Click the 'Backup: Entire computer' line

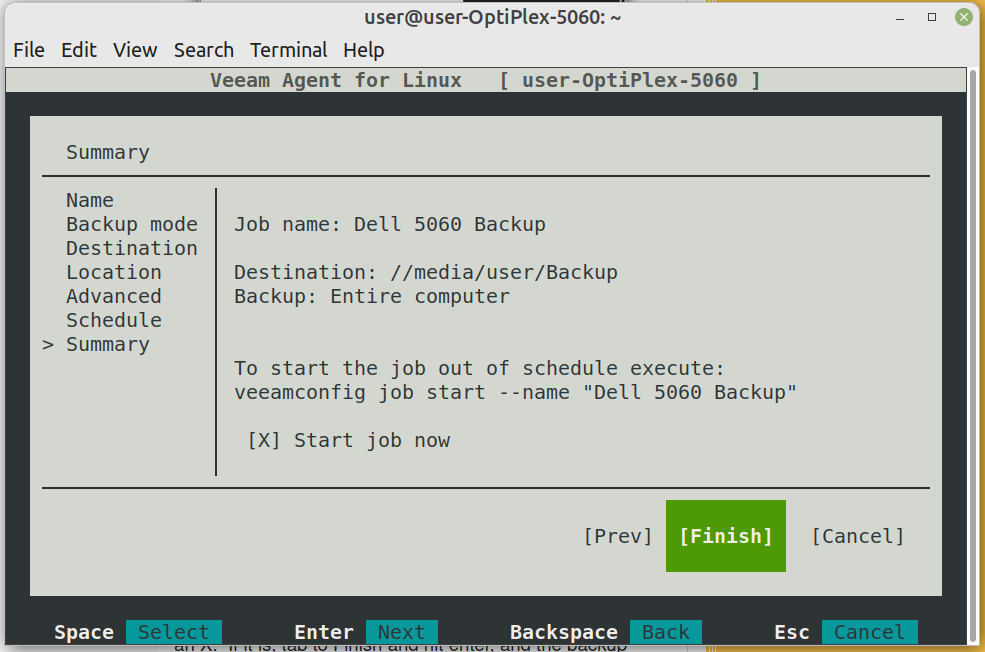[x=372, y=296]
